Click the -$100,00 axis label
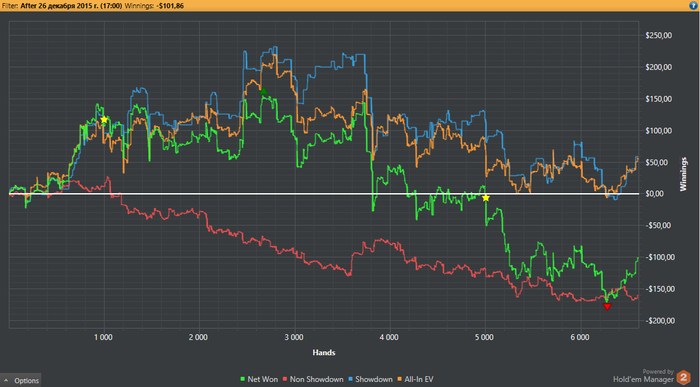The width and height of the screenshot is (700, 387). (x=660, y=257)
